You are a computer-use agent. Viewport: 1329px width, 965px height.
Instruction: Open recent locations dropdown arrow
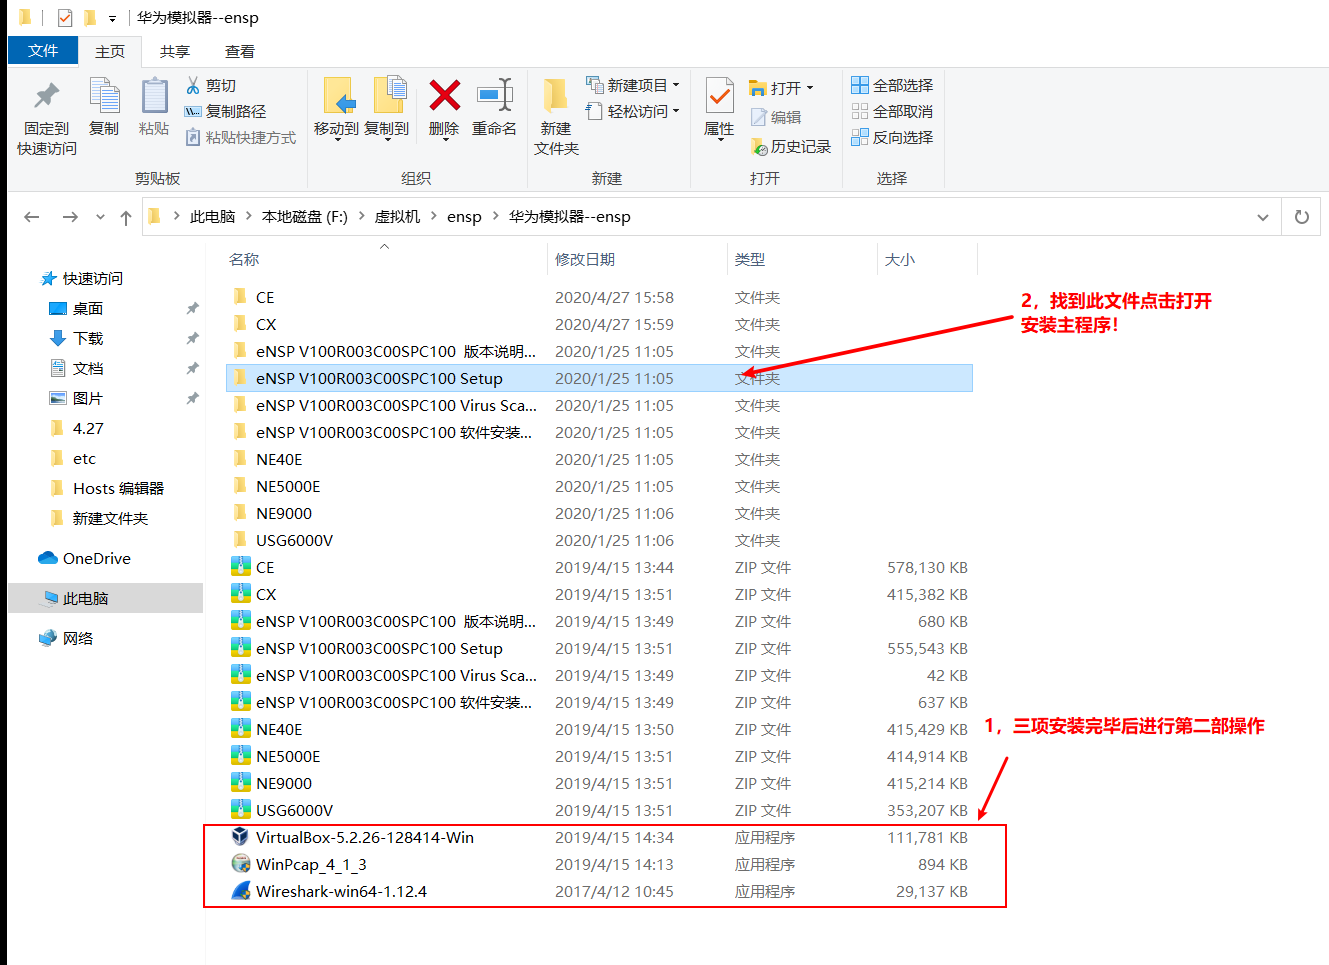pos(100,217)
